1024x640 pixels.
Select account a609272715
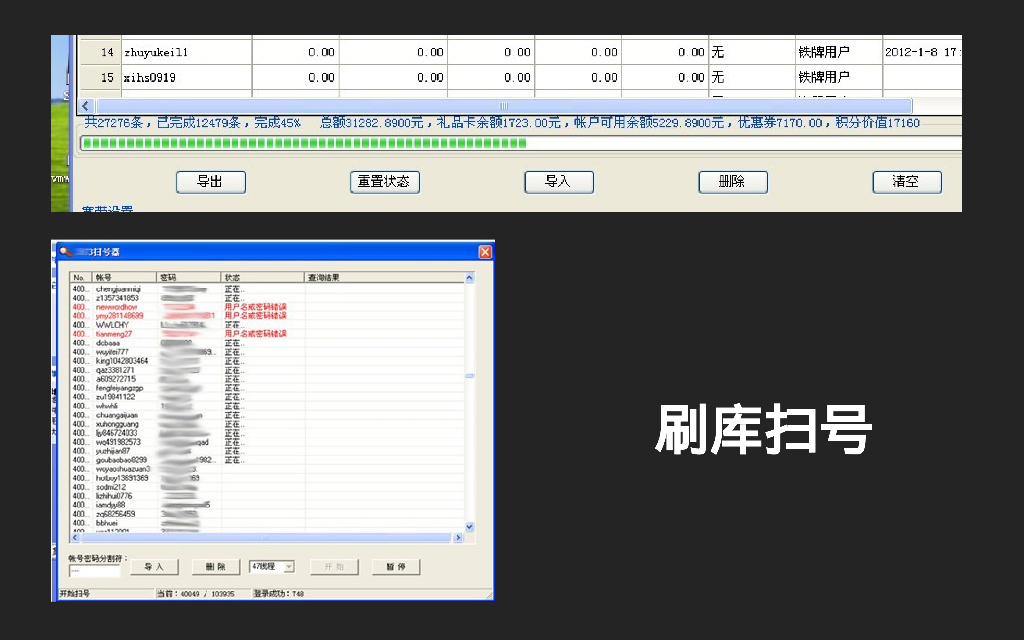click(x=116, y=379)
